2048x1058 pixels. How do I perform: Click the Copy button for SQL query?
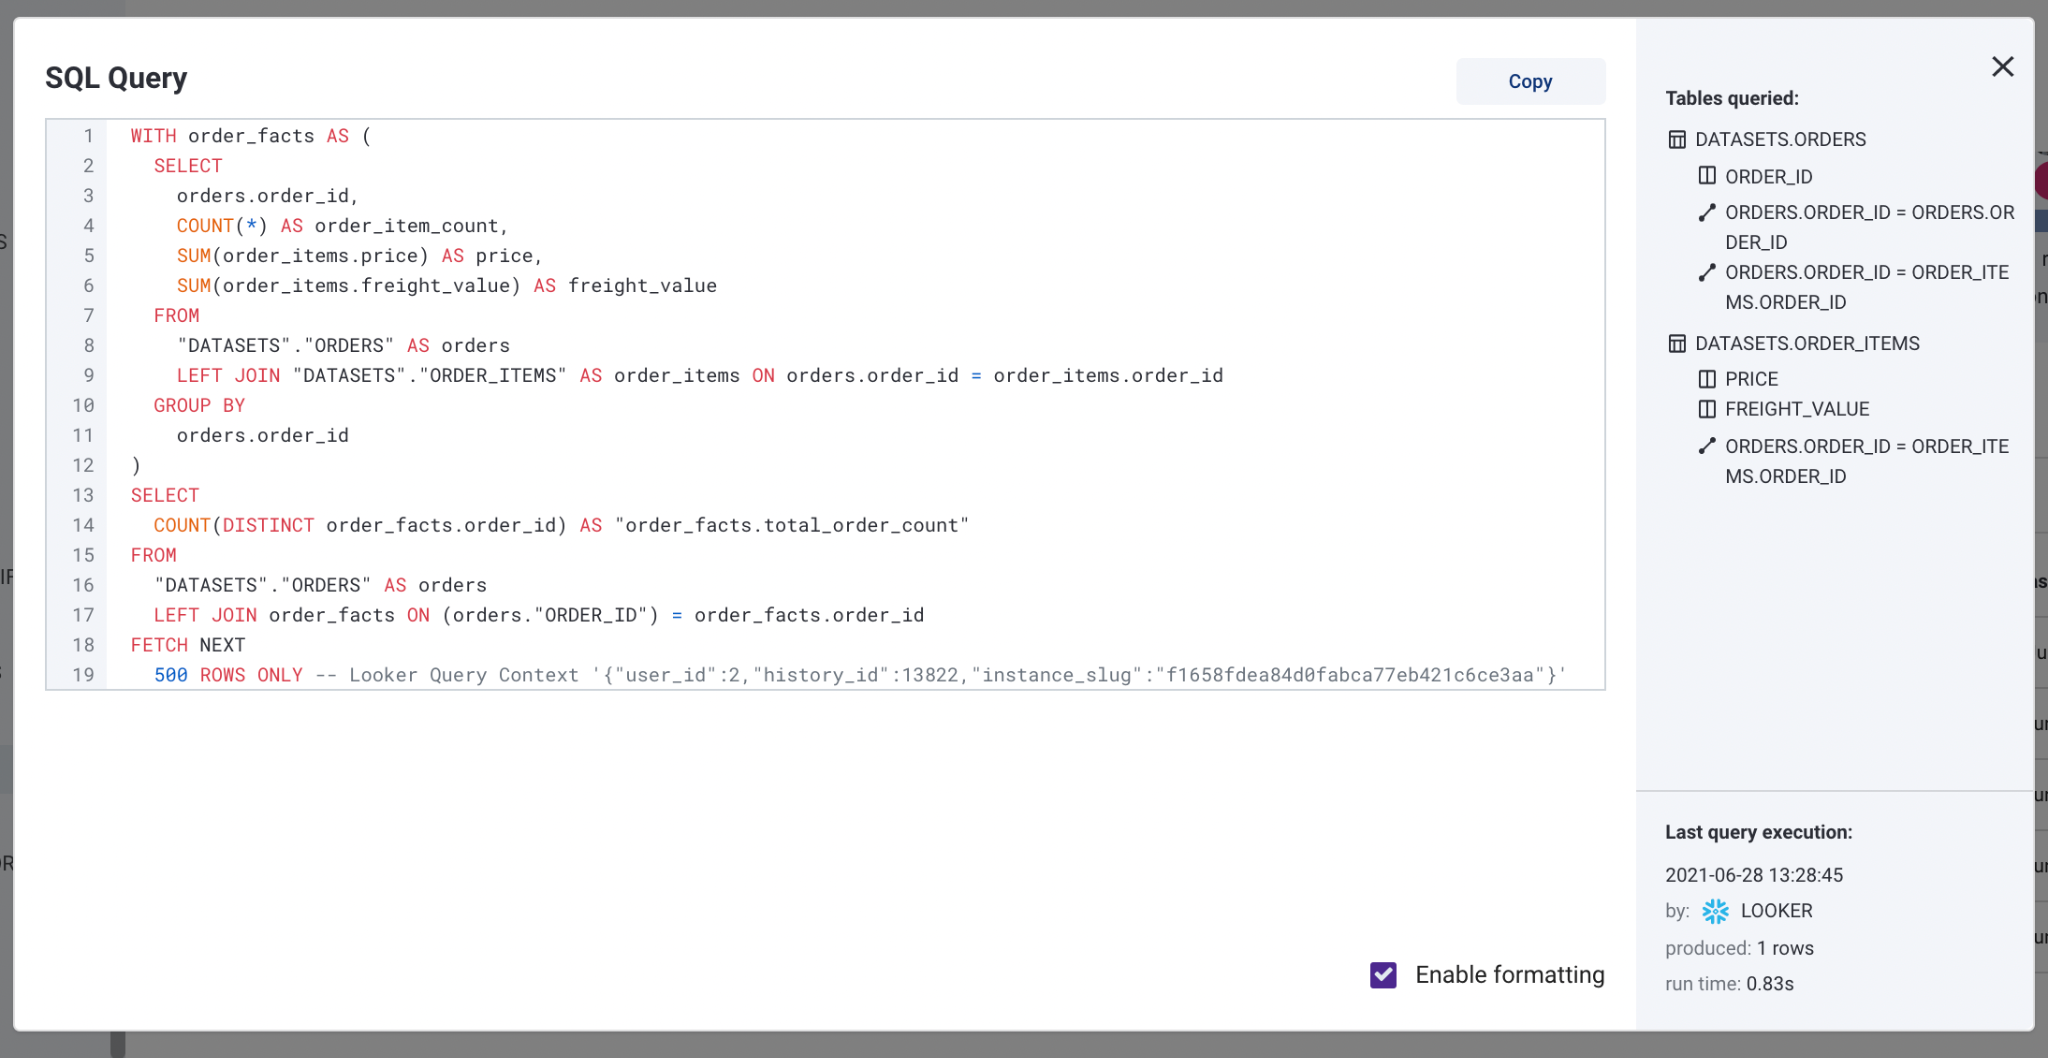point(1529,82)
